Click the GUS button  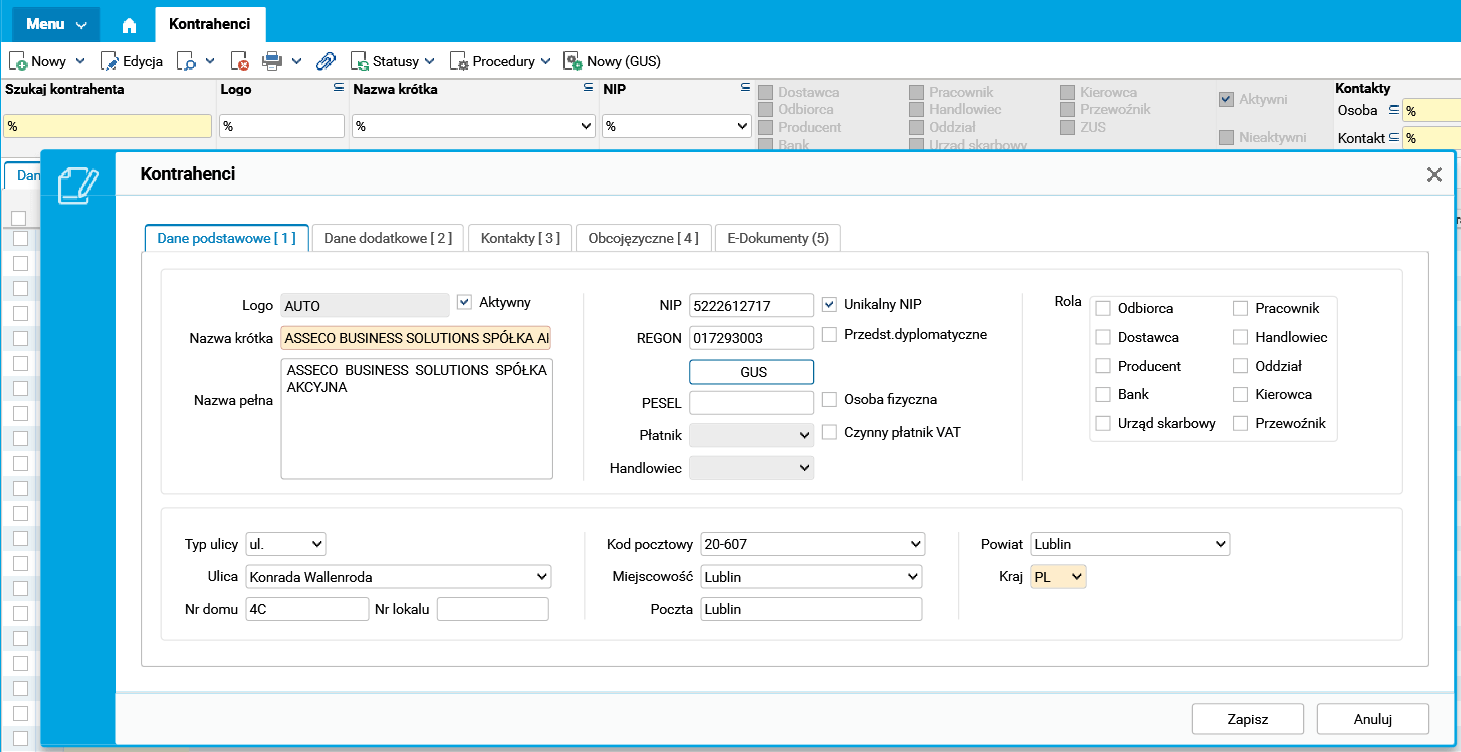[x=752, y=372]
